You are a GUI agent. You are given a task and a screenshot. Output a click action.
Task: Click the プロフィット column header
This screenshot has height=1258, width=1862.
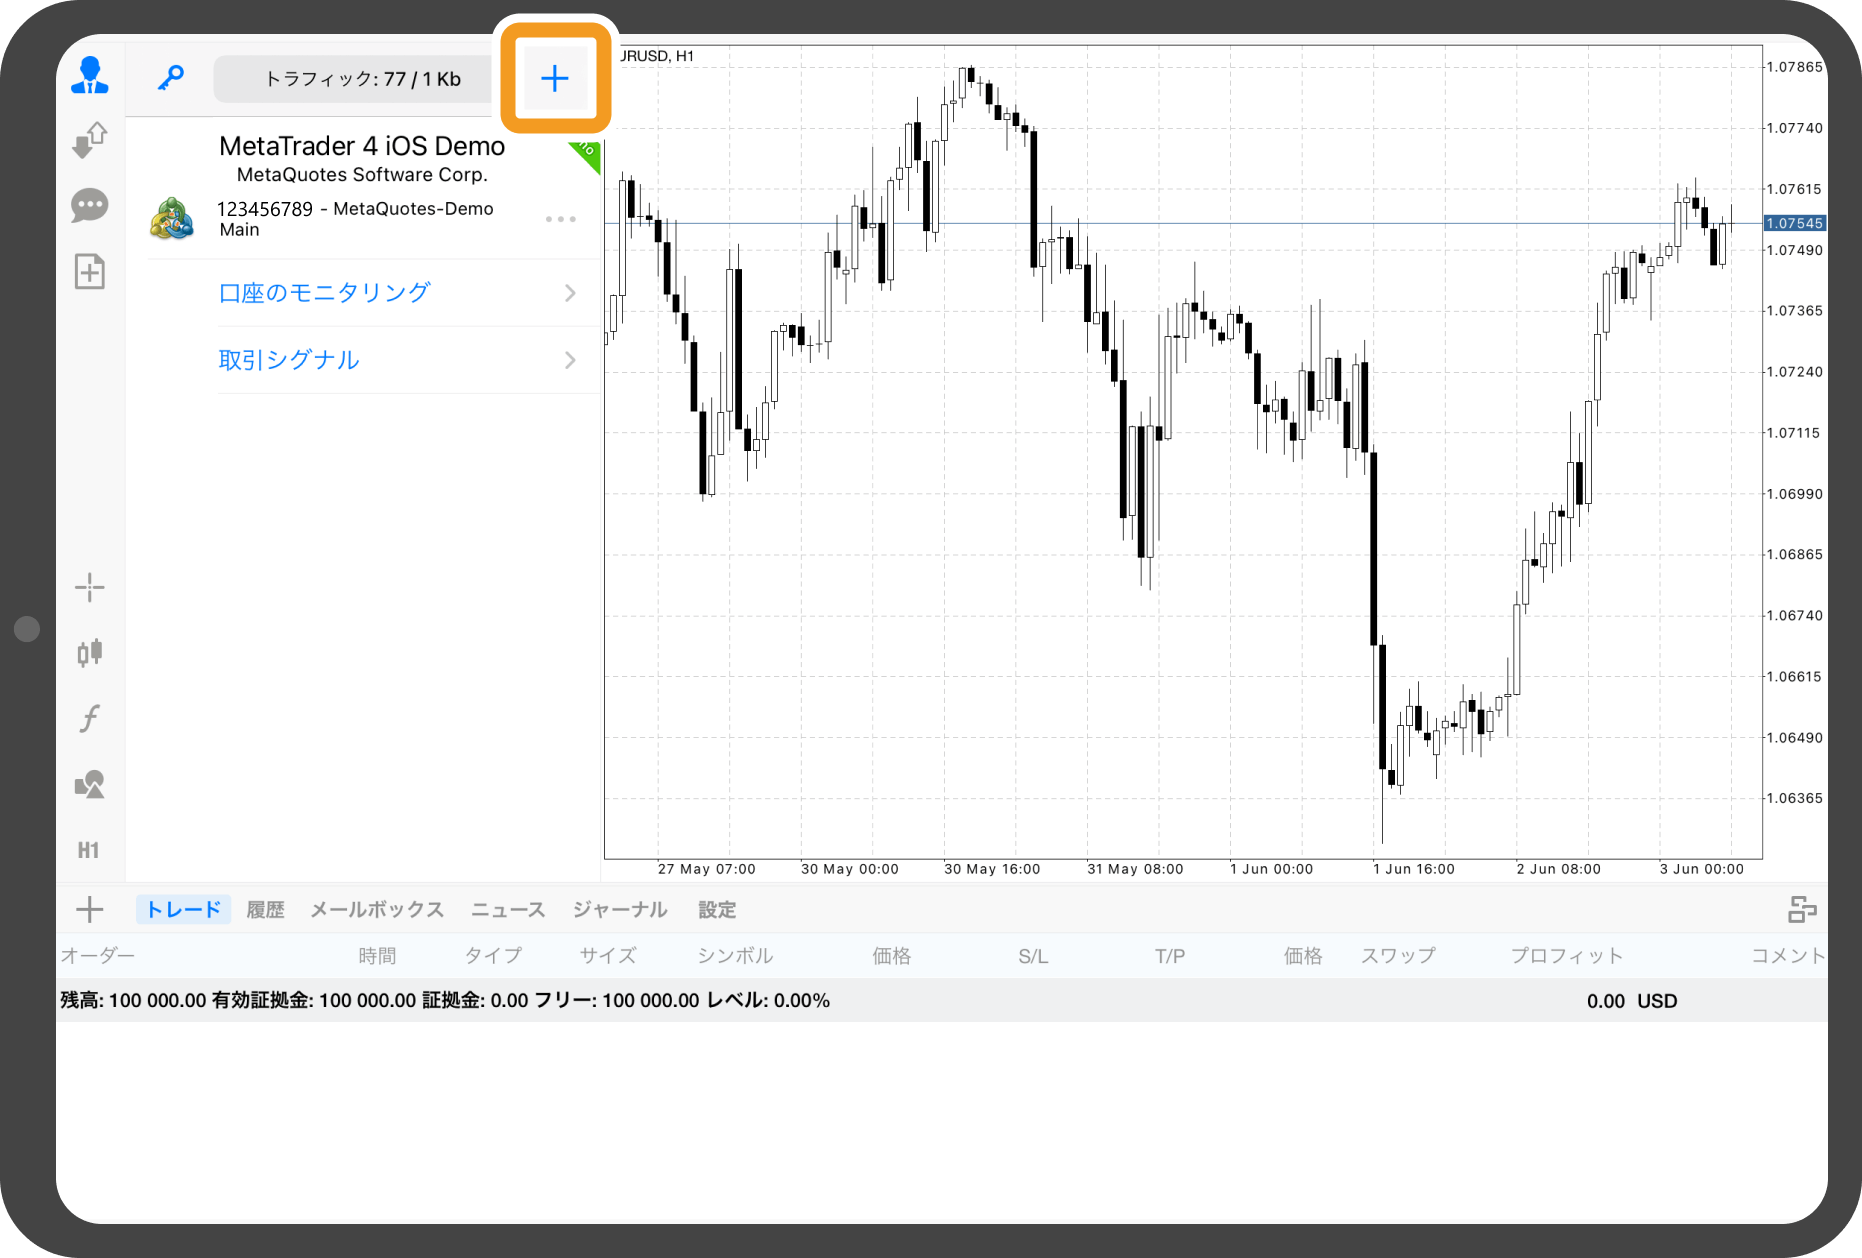pos(1567,955)
